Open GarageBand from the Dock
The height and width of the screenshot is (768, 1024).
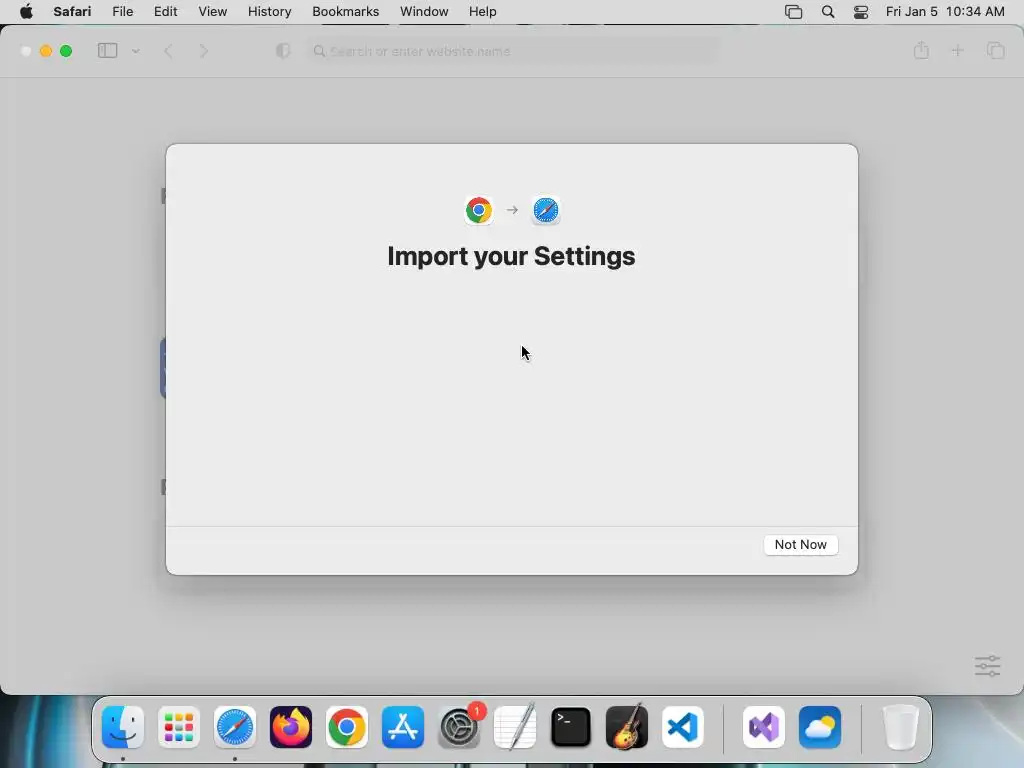[x=627, y=727]
